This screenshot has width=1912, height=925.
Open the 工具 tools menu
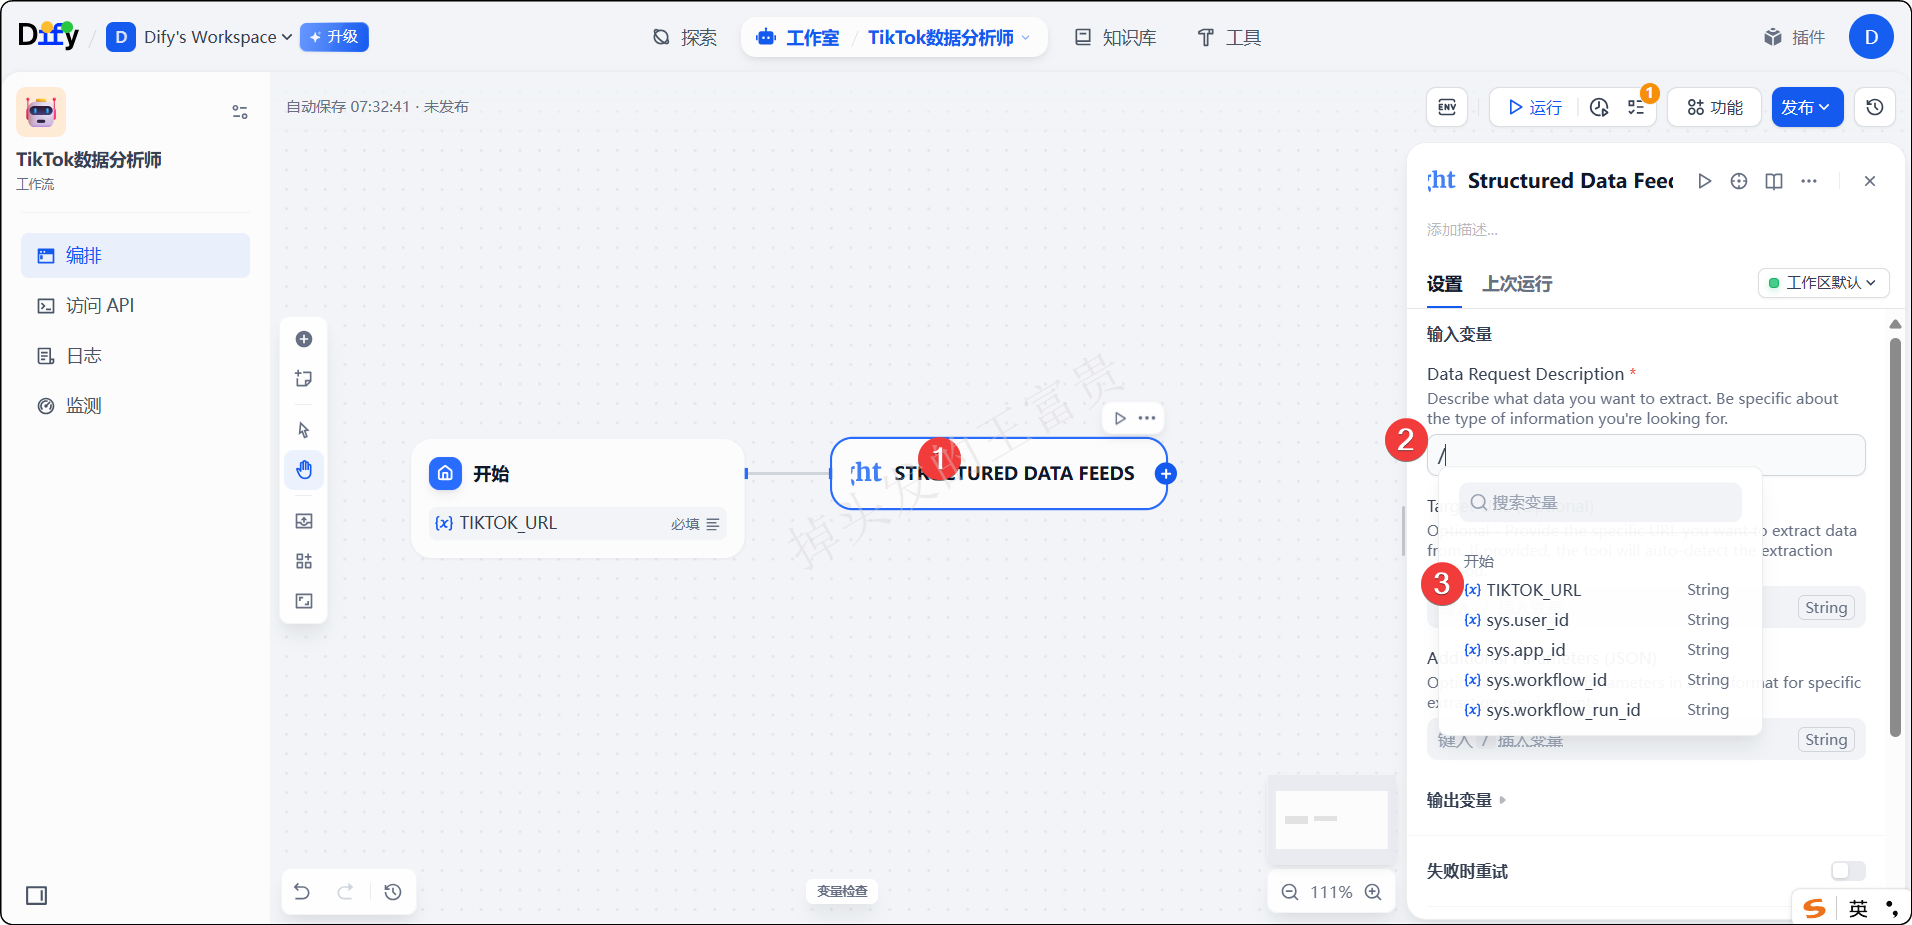coord(1229,37)
